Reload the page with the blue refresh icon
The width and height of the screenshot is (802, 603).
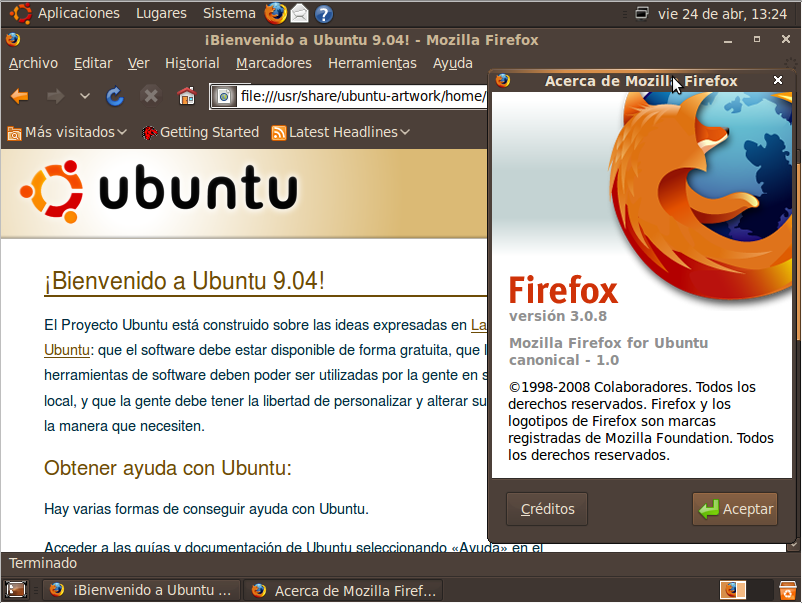point(115,96)
